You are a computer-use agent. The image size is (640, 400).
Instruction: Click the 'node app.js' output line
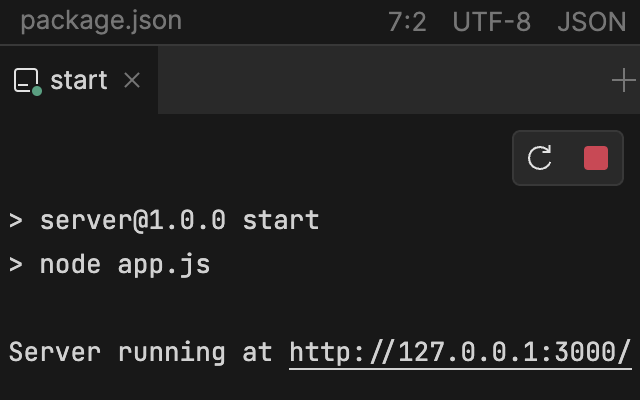[x=125, y=265]
